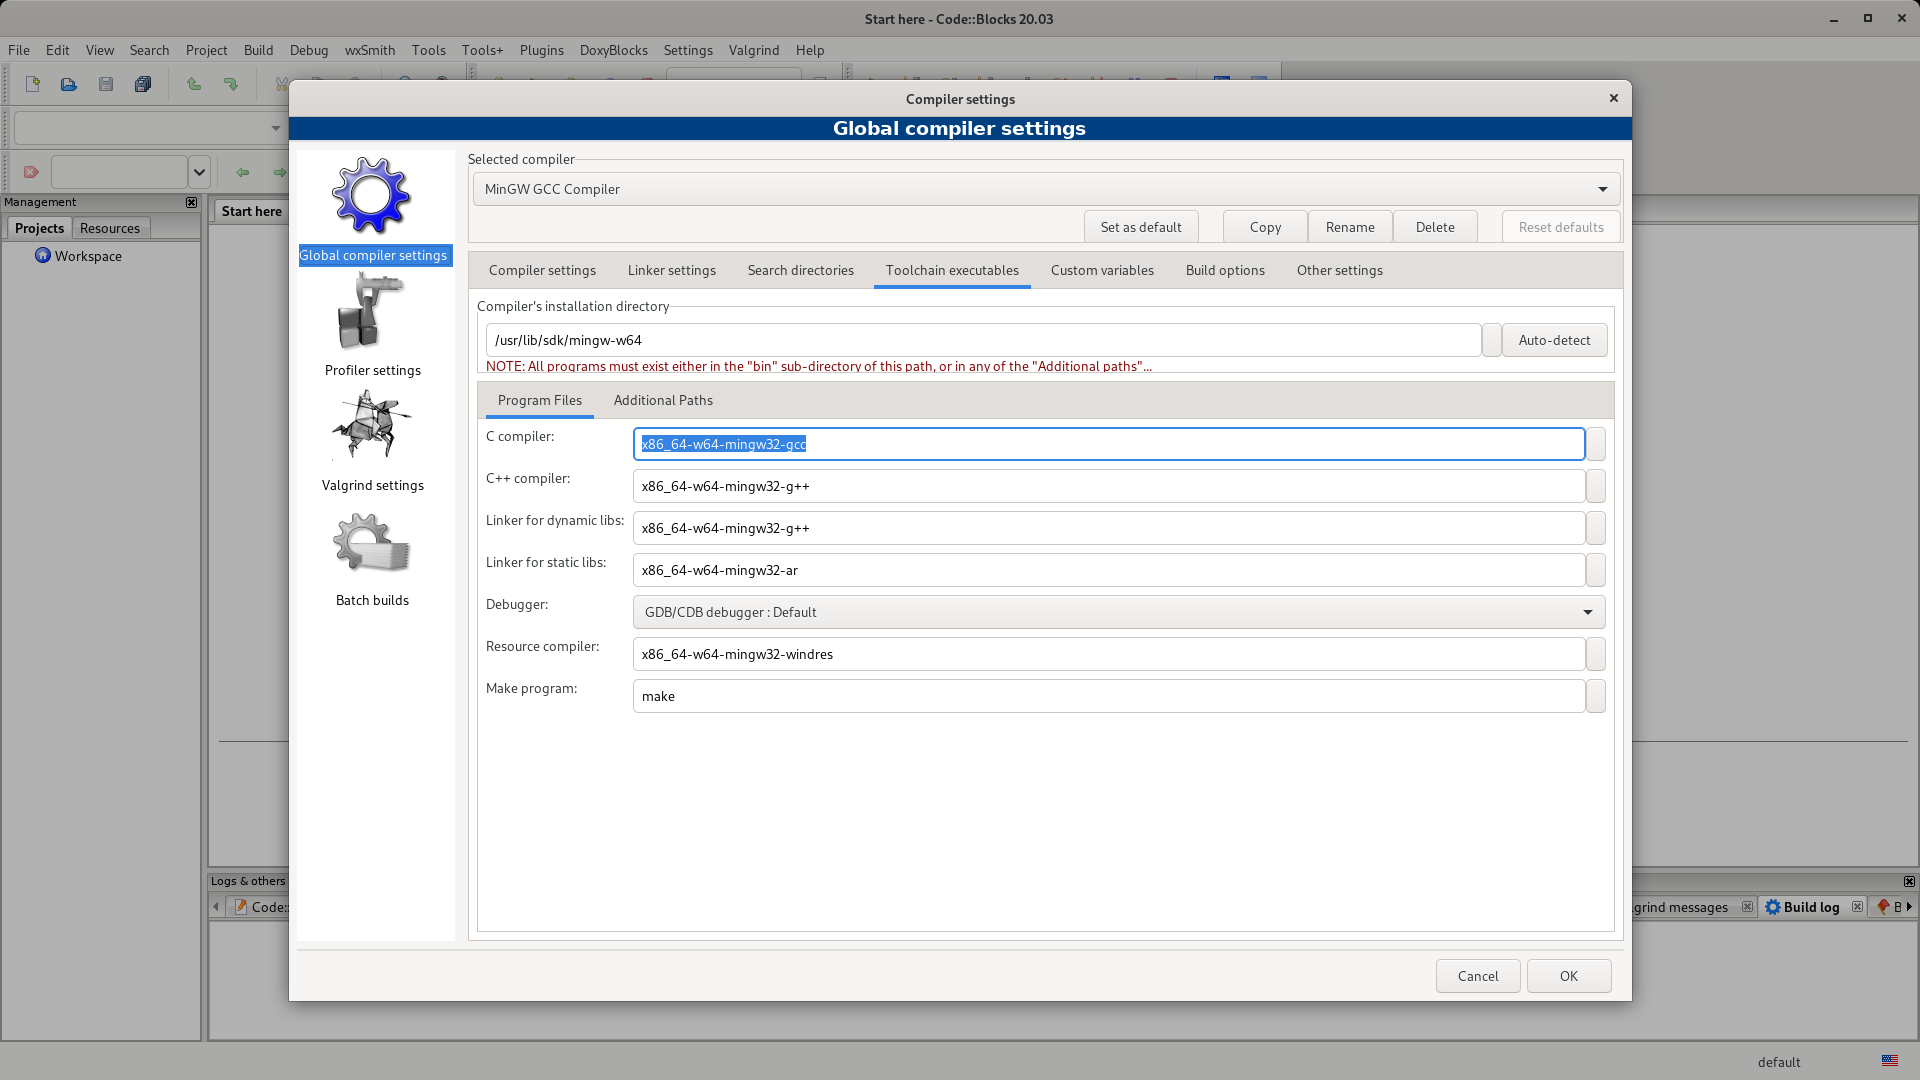Viewport: 1920px width, 1080px height.
Task: Select the Global compiler settings icon
Action: coord(372,210)
